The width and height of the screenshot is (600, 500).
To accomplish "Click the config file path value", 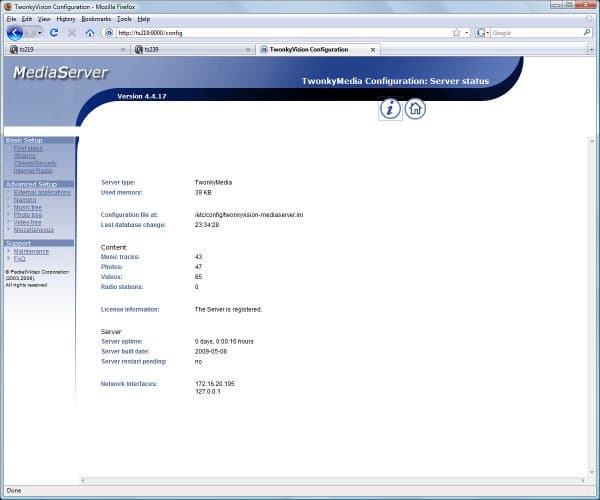I will [249, 215].
